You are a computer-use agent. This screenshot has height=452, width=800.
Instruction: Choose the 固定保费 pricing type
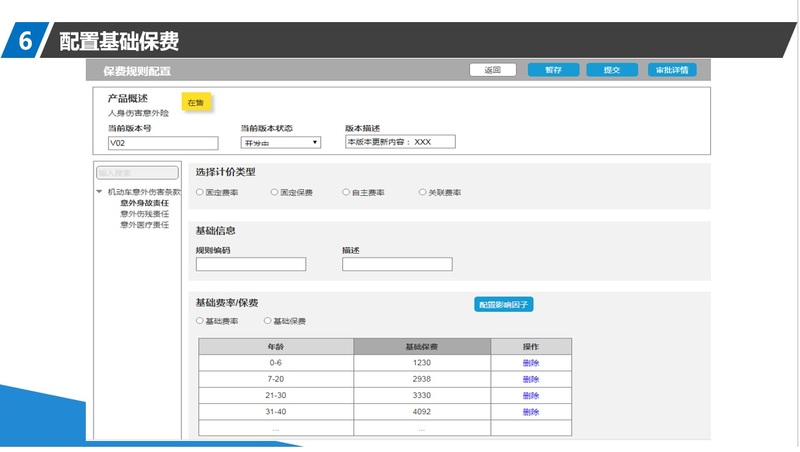pyautogui.click(x=274, y=192)
